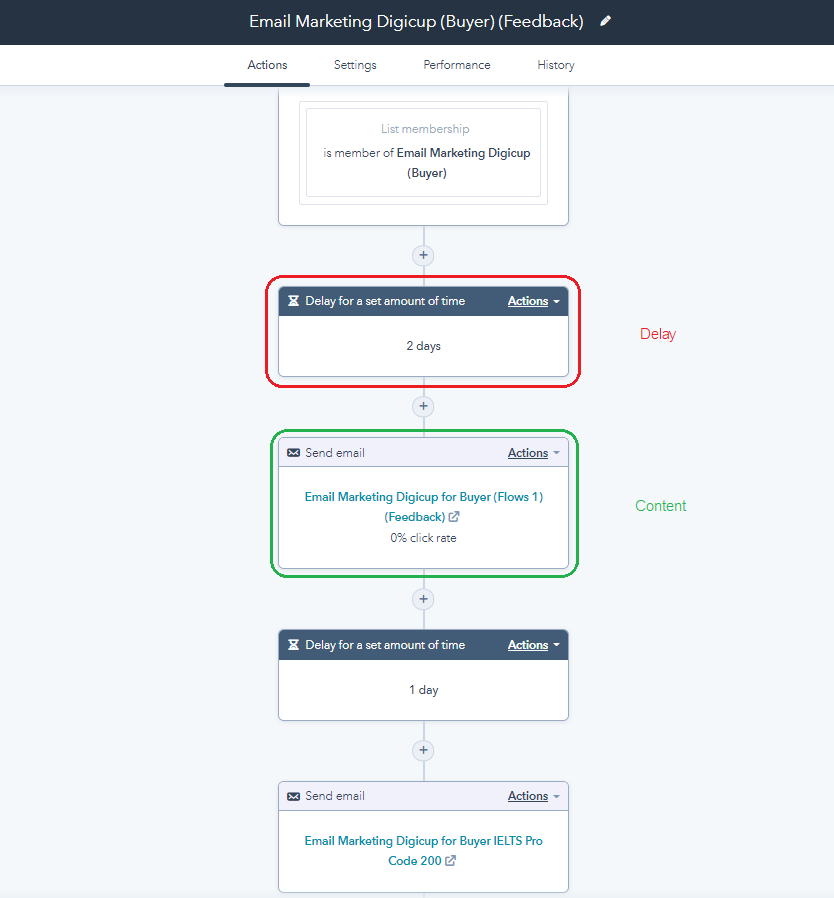
Task: Click the hourglass icon on the 2 days delay
Action: pos(294,301)
